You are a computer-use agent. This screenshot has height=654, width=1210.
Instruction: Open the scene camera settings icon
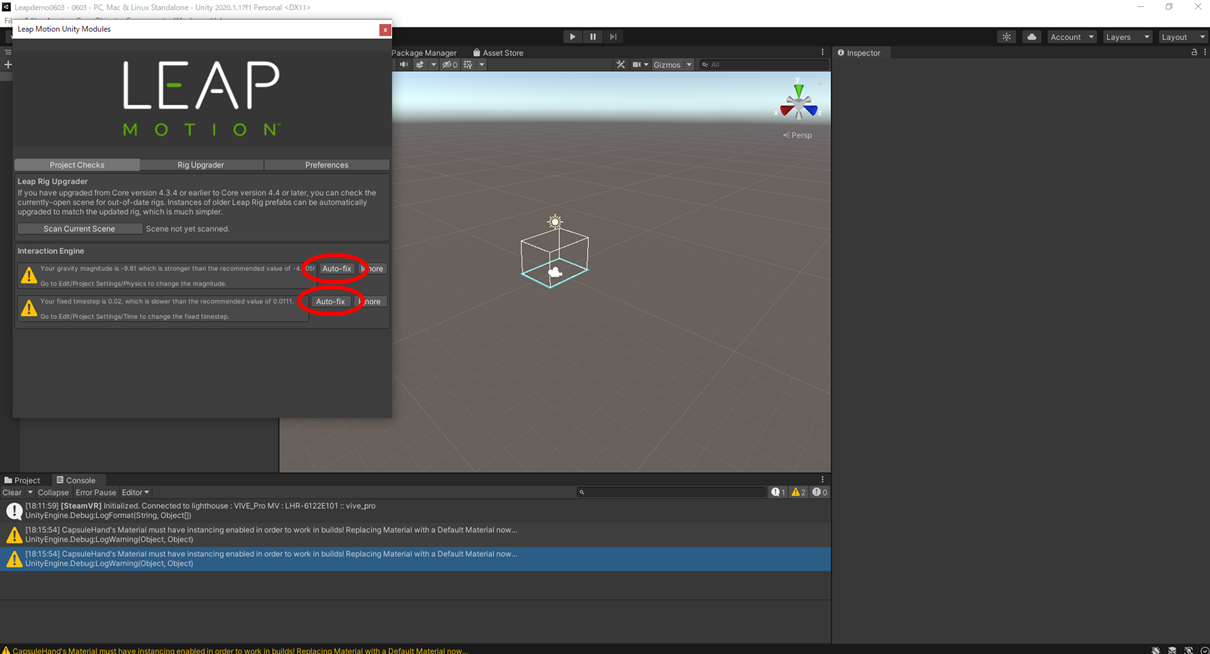(x=637, y=65)
